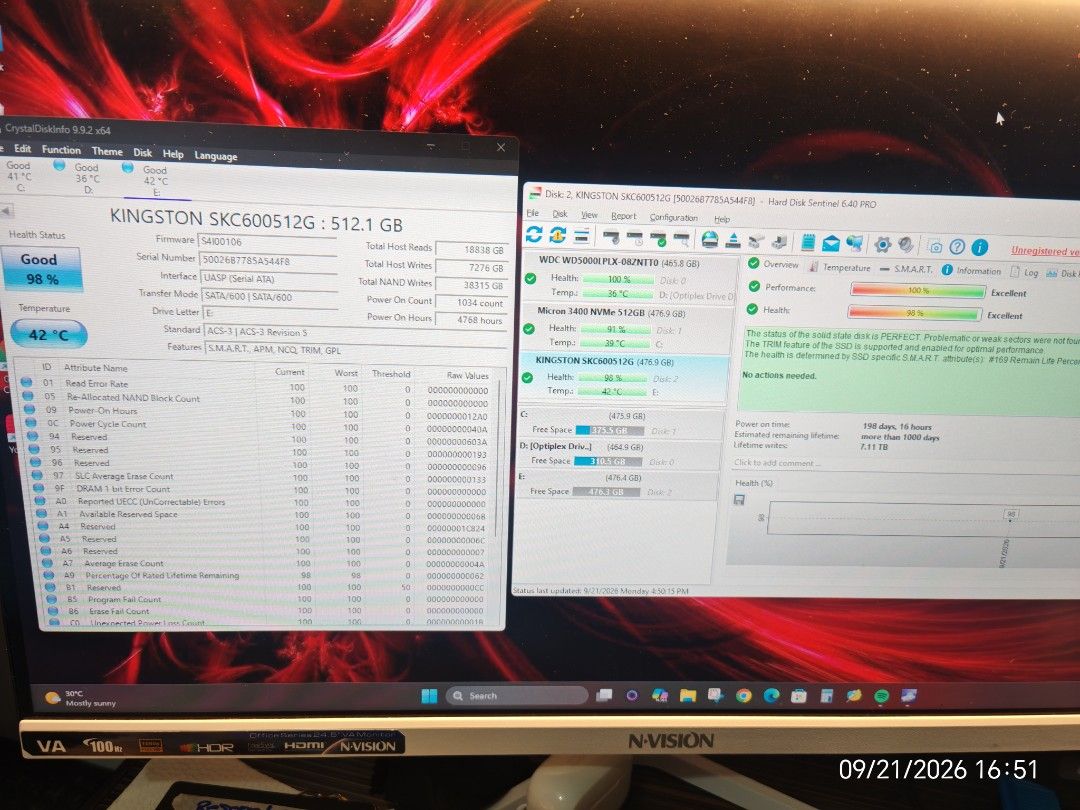Viewport: 1080px width, 810px height.
Task: Click the 42 °C temperature button in CrystalDiskInfo
Action: [48, 335]
